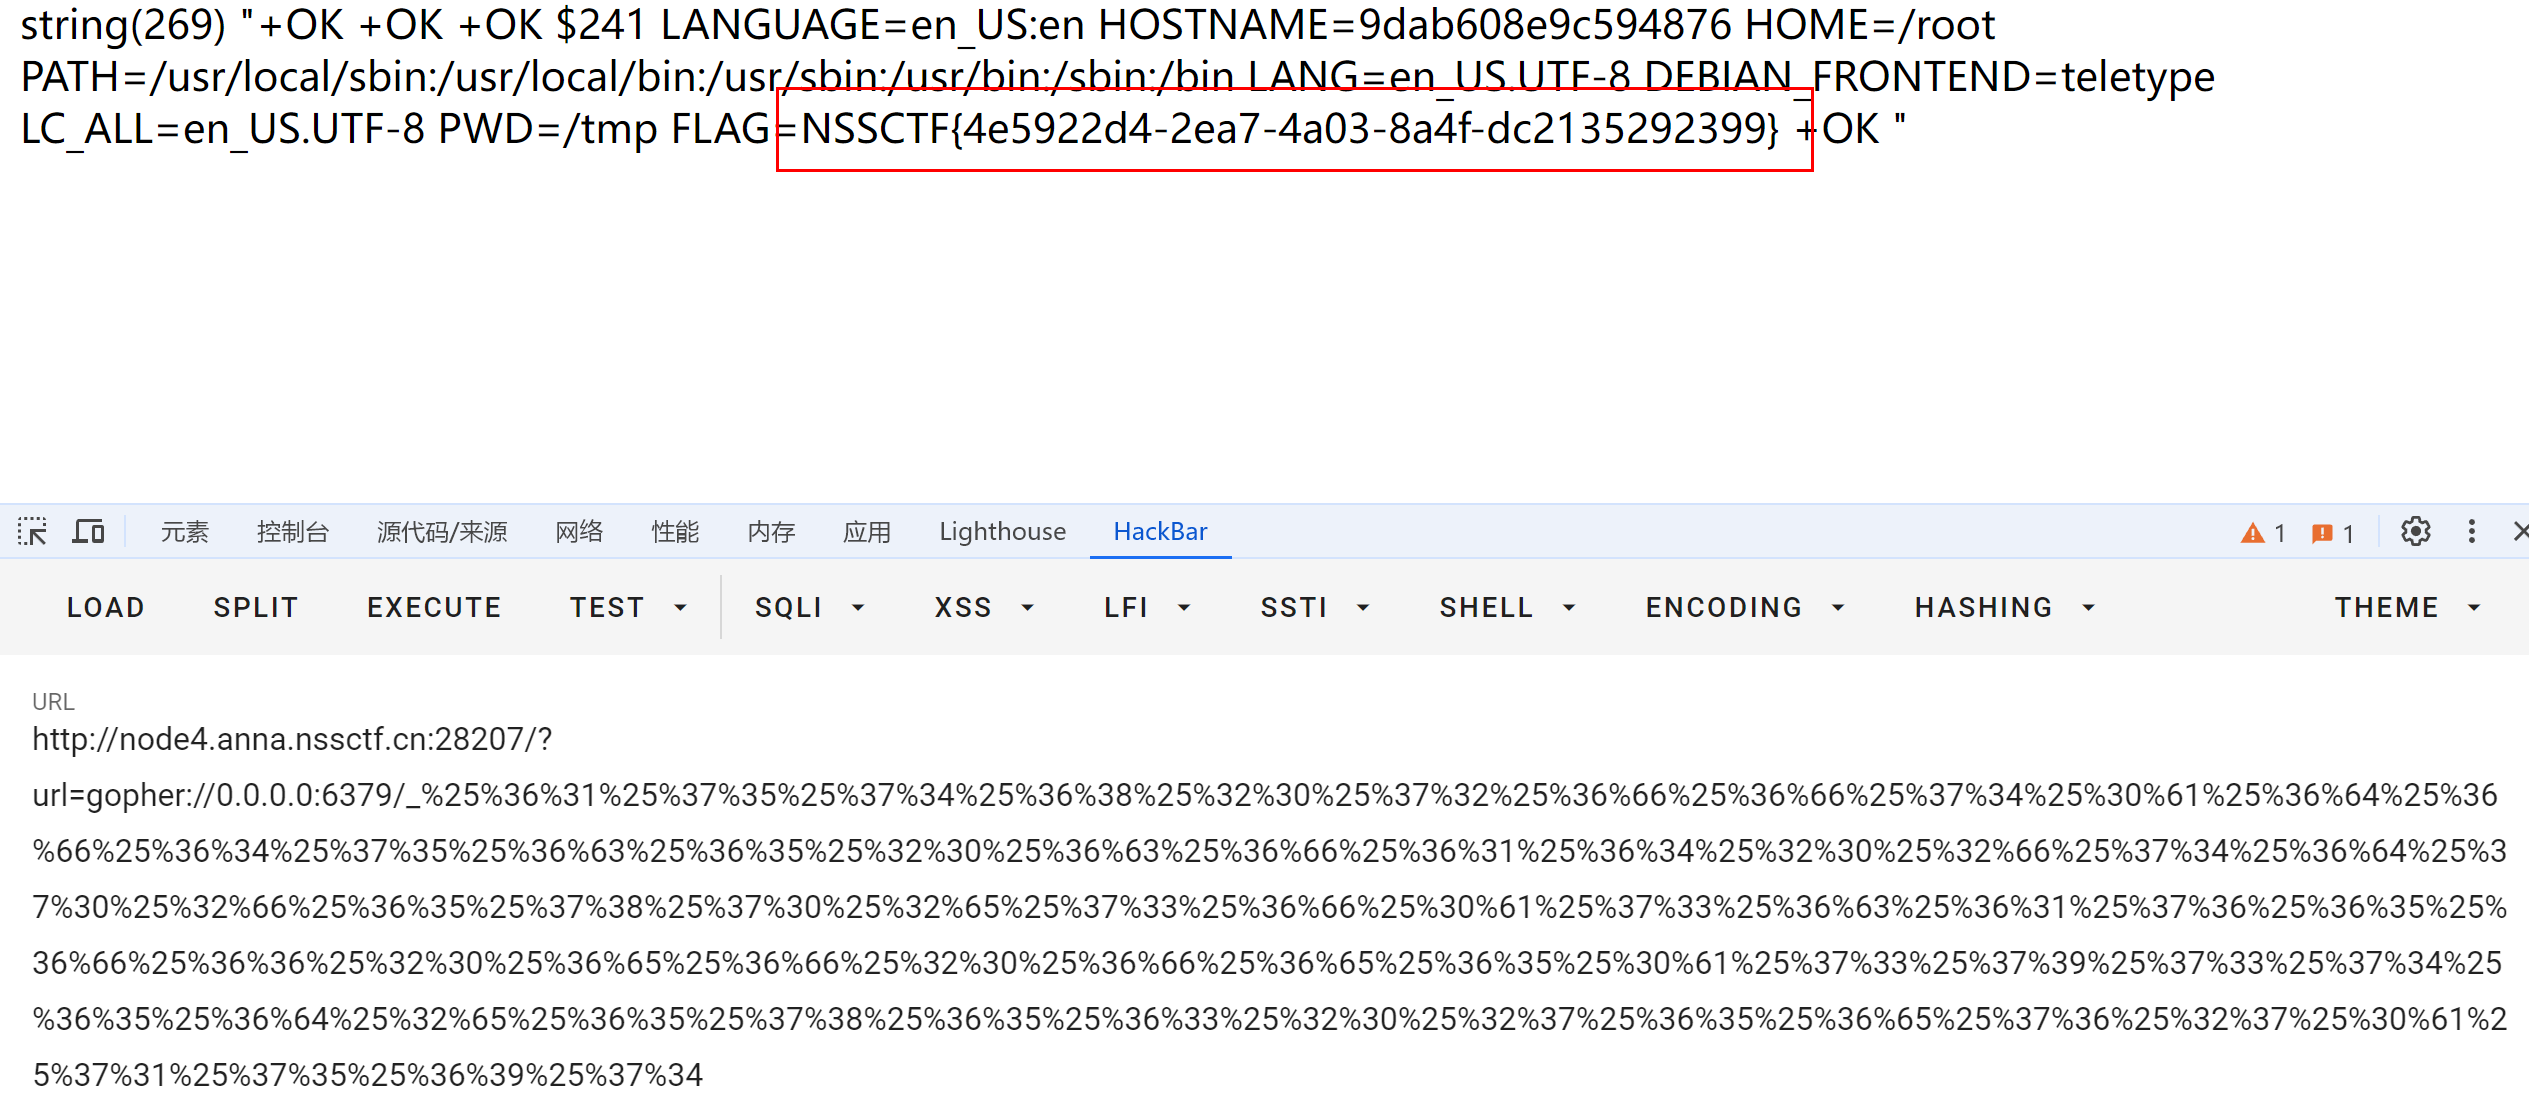Image resolution: width=2529 pixels, height=1097 pixels.
Task: Click the NSSCTF flag text in output
Action: coord(1290,129)
